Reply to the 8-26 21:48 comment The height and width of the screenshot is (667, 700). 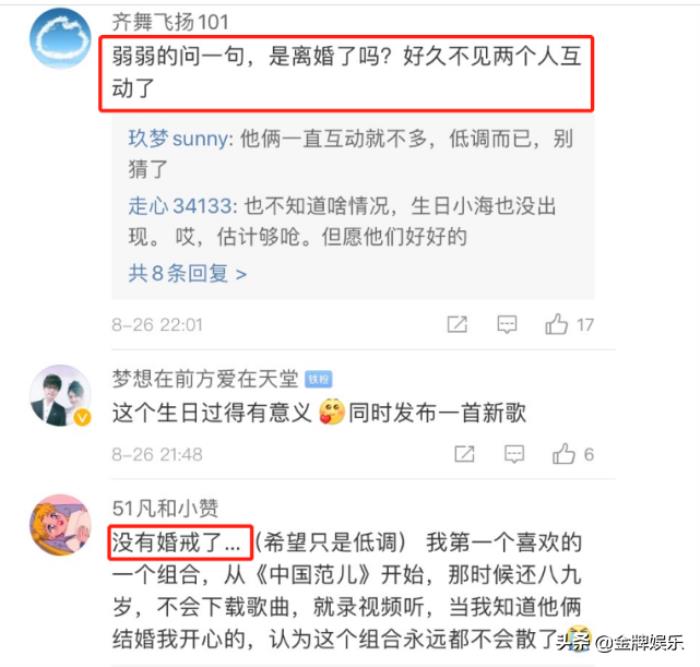[514, 454]
